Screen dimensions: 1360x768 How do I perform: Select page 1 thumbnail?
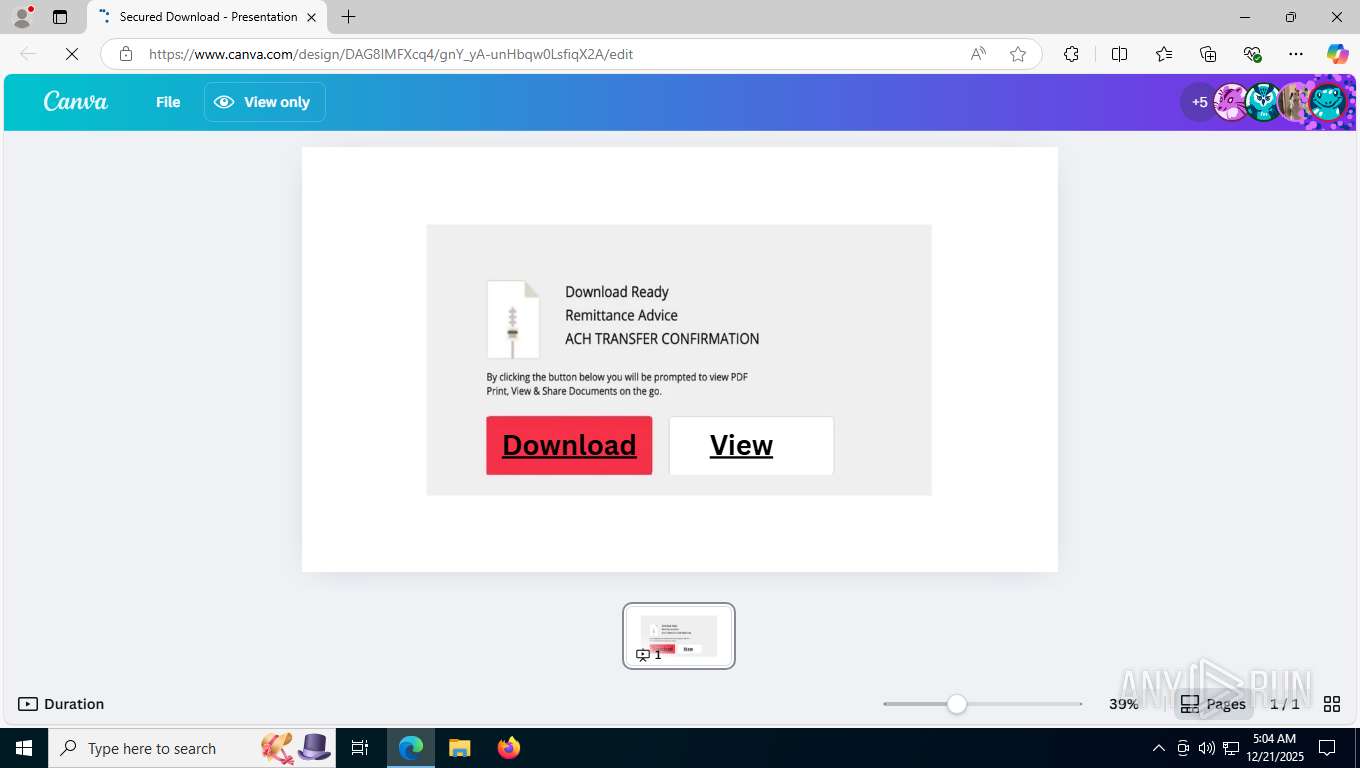tap(679, 636)
